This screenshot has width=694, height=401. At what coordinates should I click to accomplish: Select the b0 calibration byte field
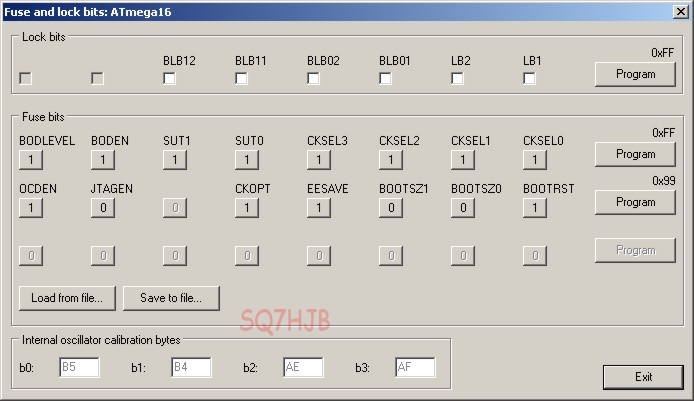point(79,367)
